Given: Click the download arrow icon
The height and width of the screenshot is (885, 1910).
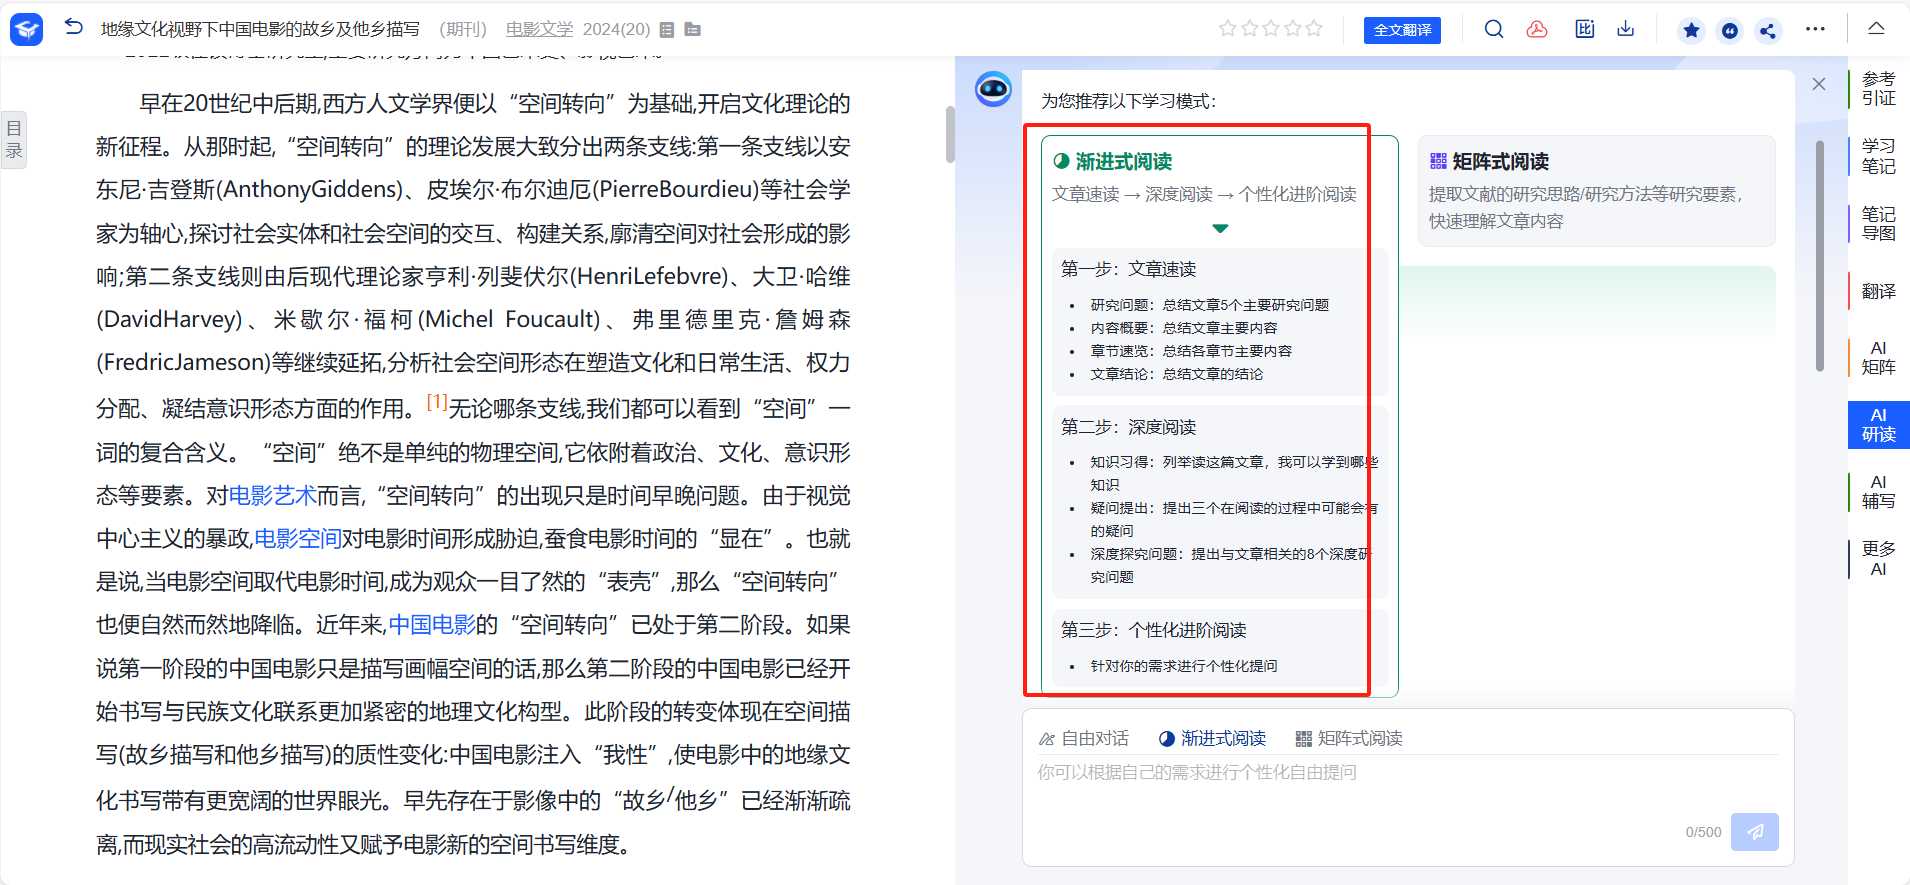Looking at the screenshot, I should click(x=1626, y=29).
